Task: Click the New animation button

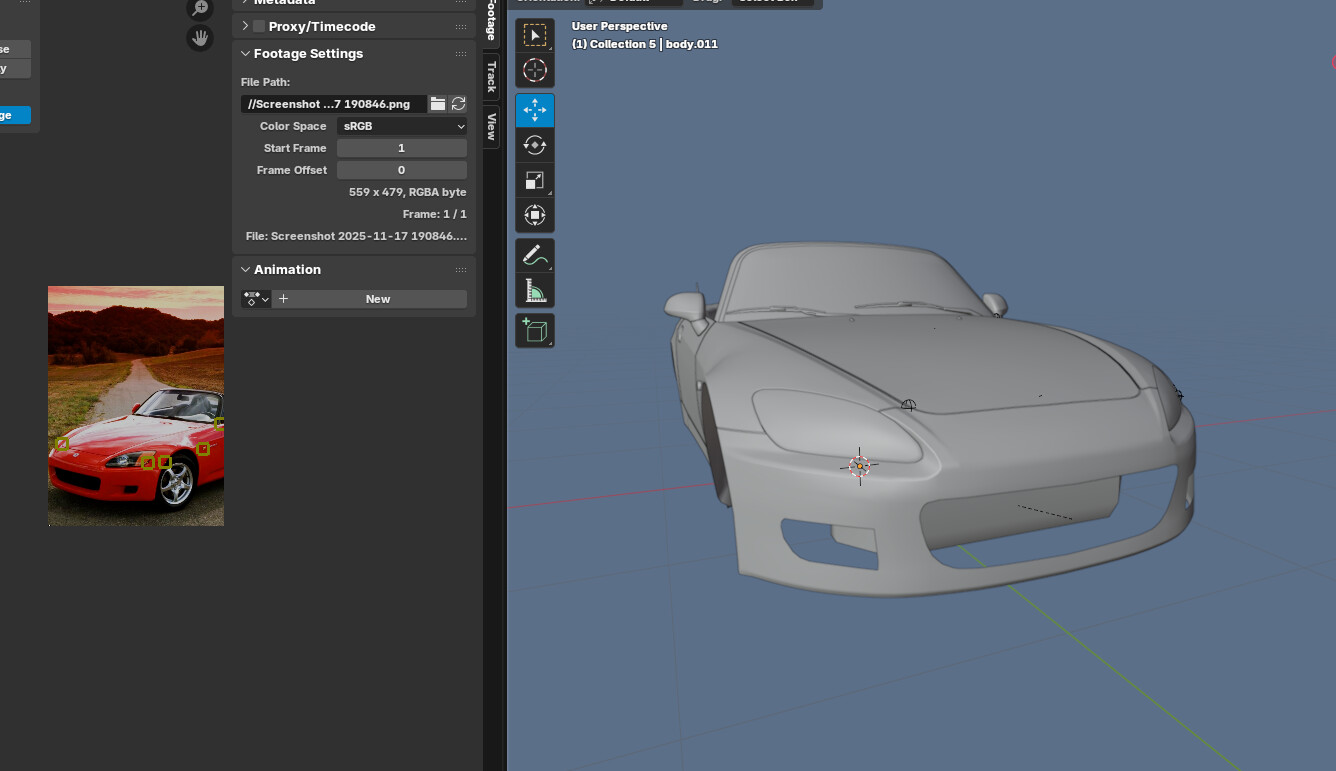Action: pyautogui.click(x=377, y=299)
